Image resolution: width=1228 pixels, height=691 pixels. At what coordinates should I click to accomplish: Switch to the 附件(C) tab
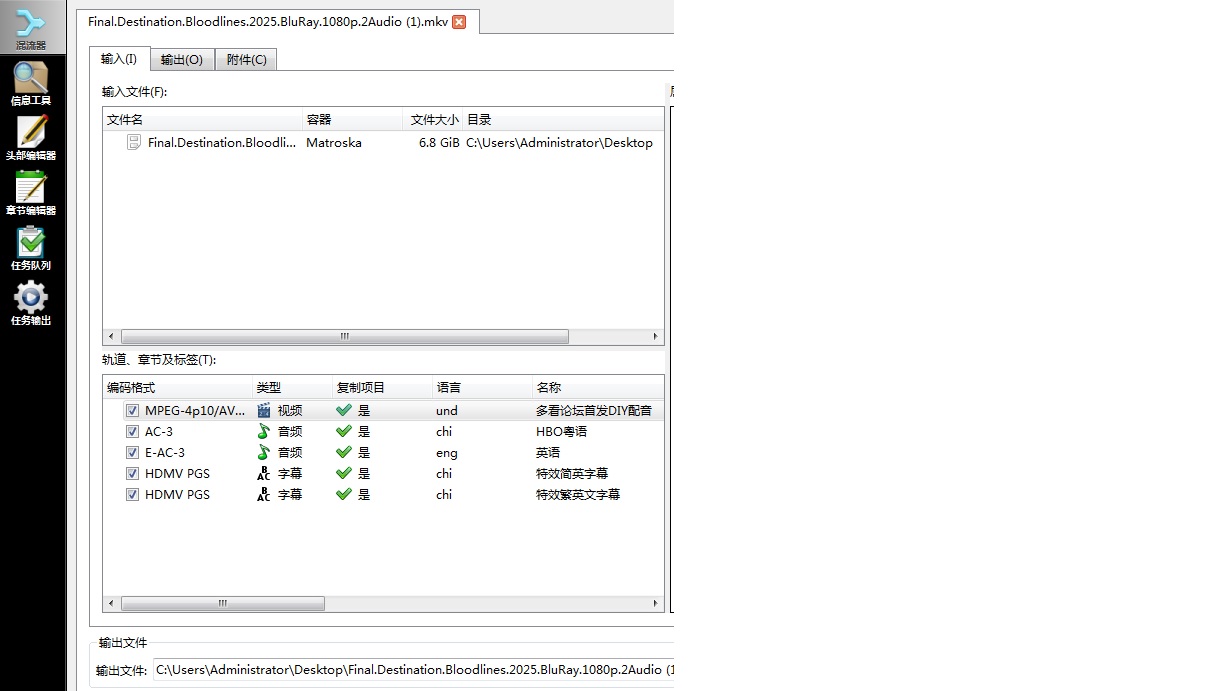(x=246, y=60)
